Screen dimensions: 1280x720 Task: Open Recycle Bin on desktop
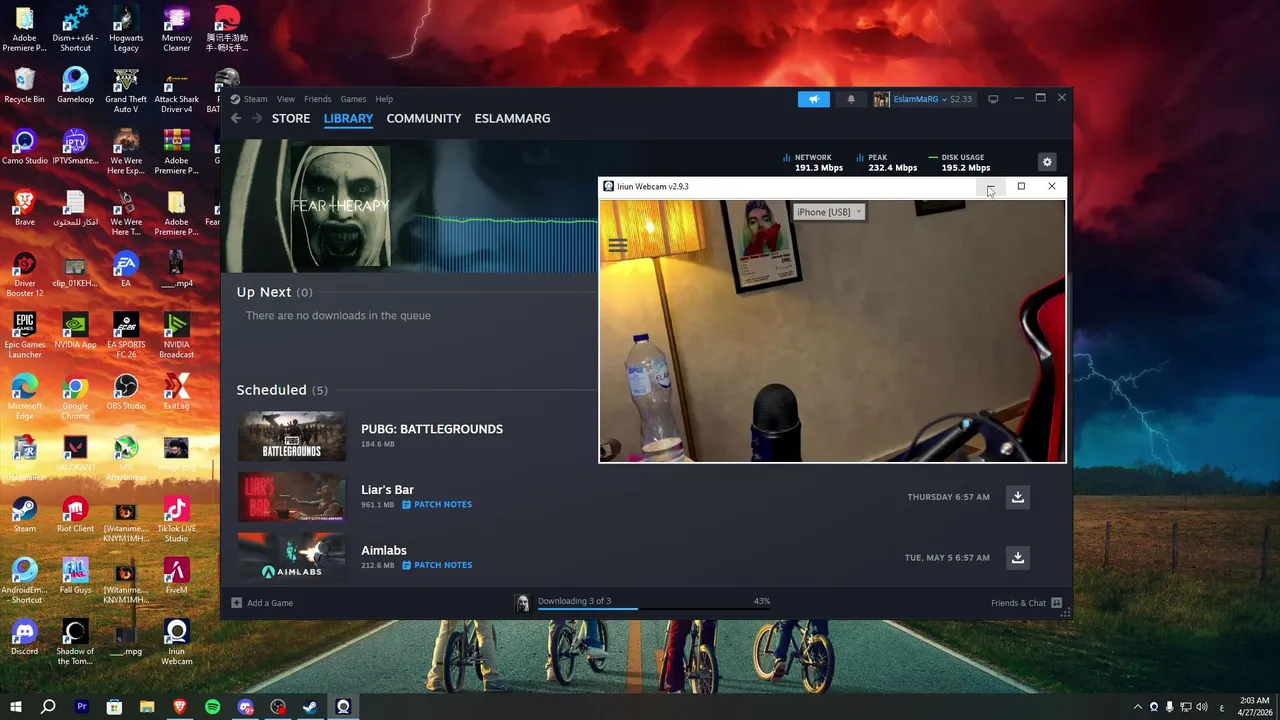point(25,86)
